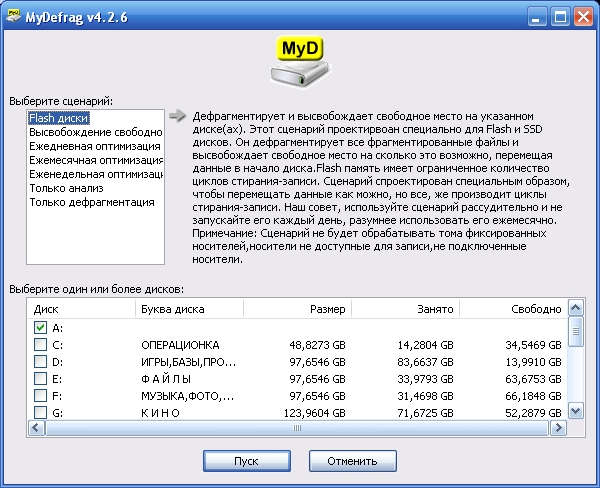Click the 'G:' drive letter text

tap(57, 413)
